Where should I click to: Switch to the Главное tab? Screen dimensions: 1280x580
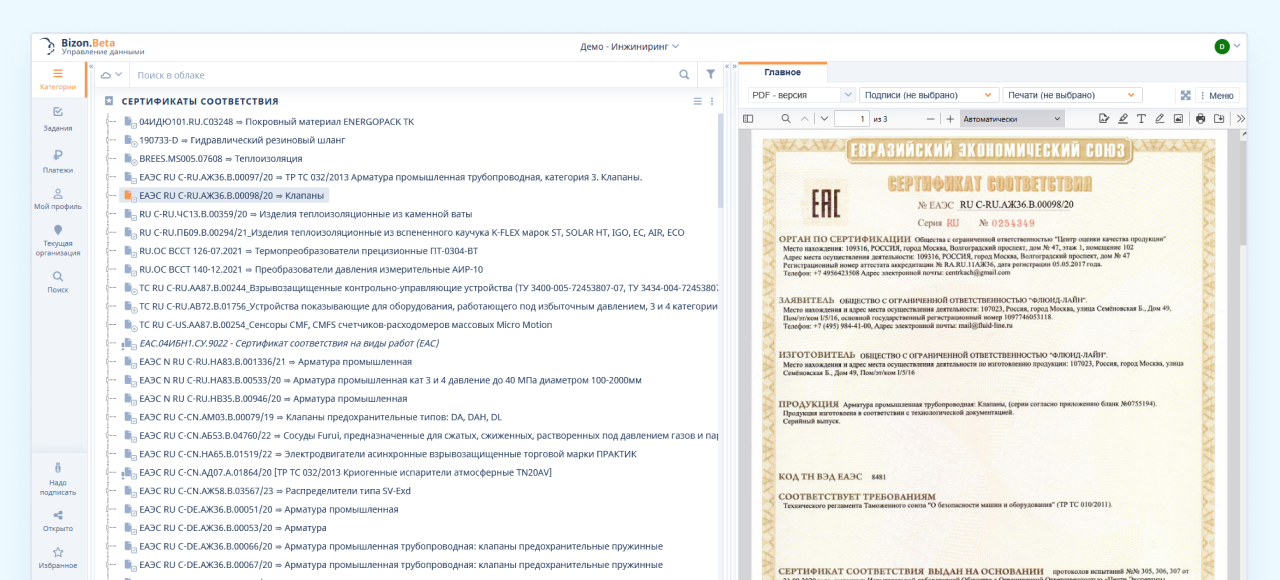pos(783,72)
